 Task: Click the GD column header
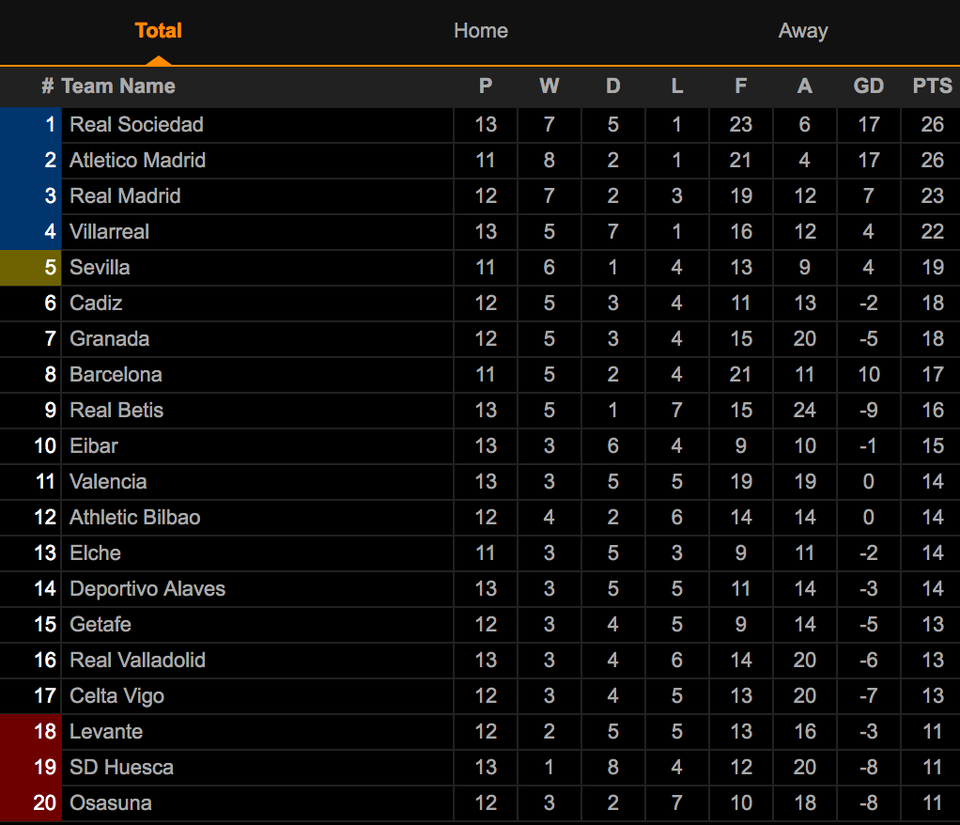click(x=868, y=86)
